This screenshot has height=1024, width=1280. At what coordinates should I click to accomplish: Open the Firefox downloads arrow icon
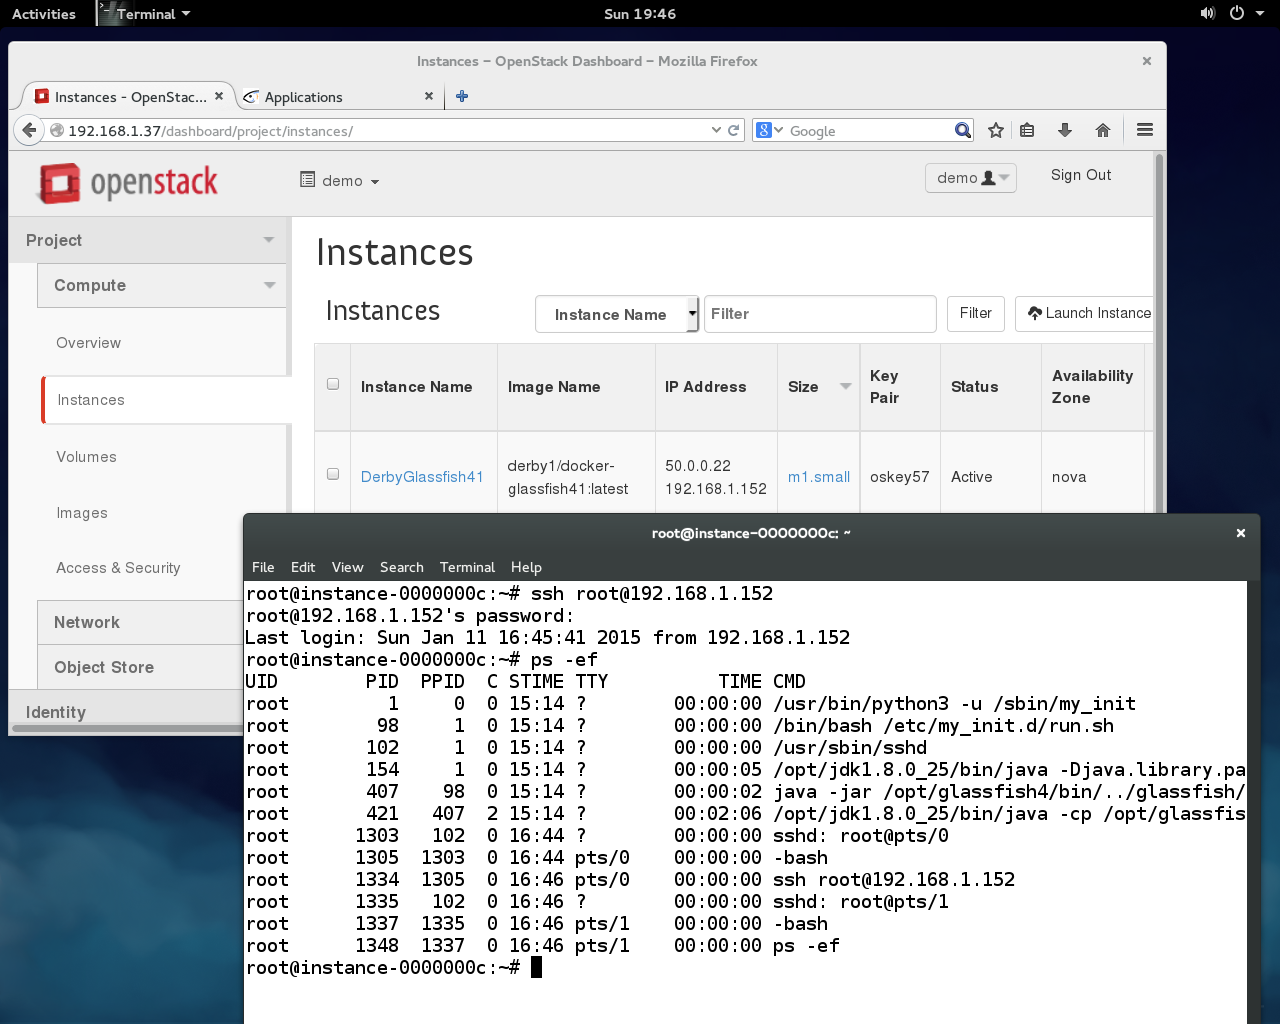(1065, 130)
